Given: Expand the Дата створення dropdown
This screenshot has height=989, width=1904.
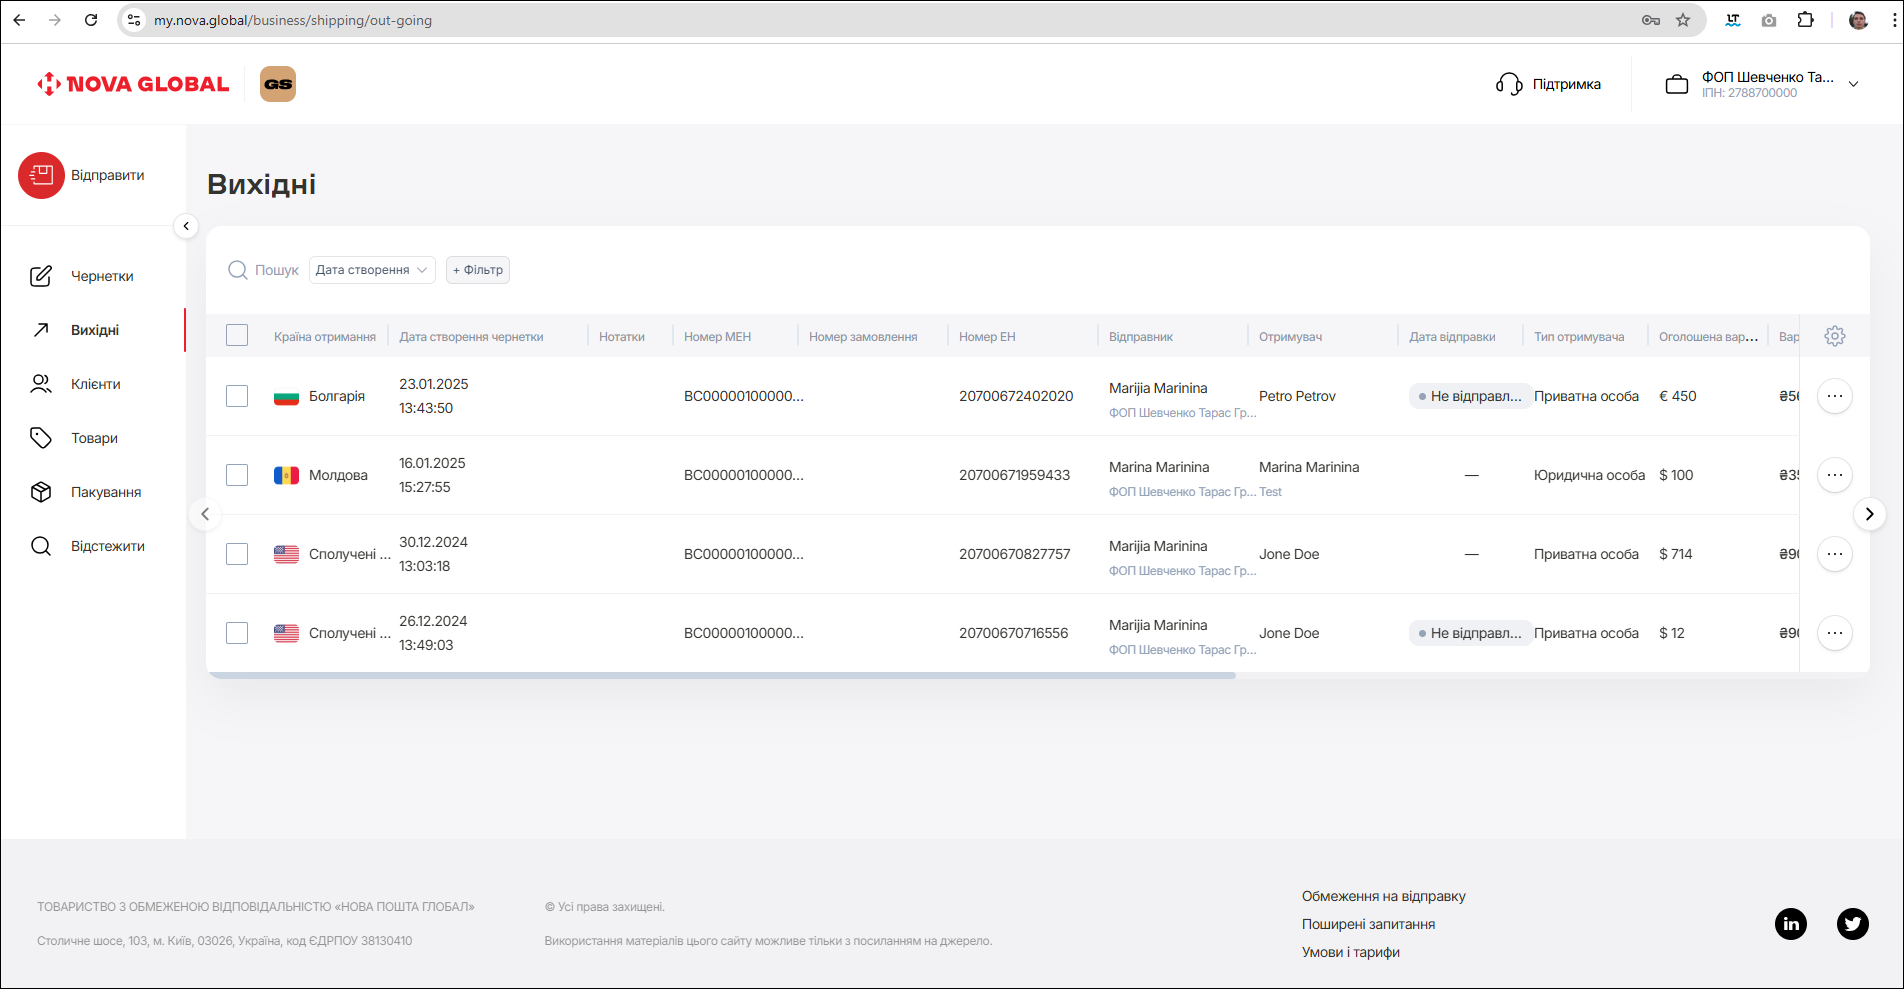Looking at the screenshot, I should click(x=372, y=270).
